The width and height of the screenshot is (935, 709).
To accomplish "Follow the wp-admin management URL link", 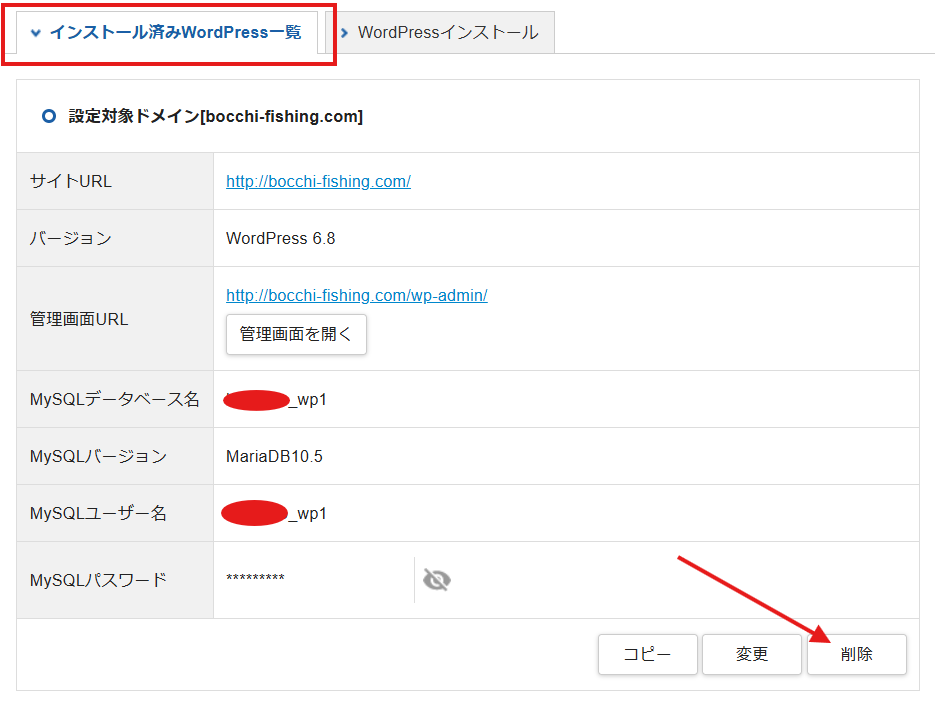I will (356, 295).
